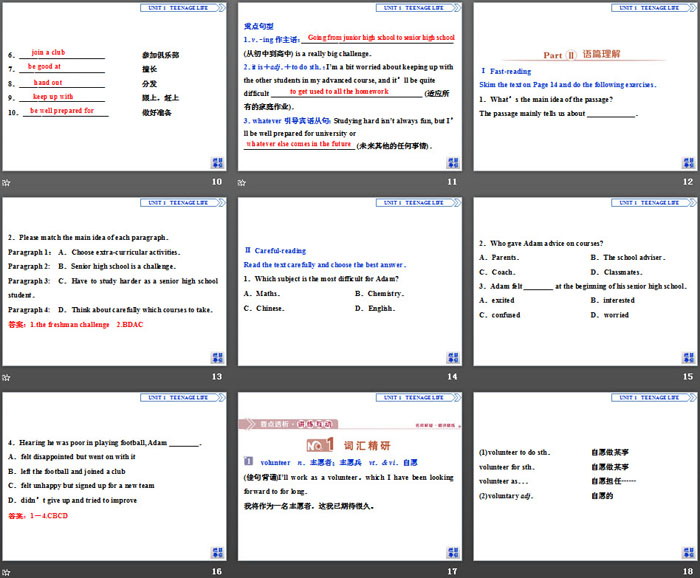
Task: Select slide 16 about Adam playing football
Action: 115,477
